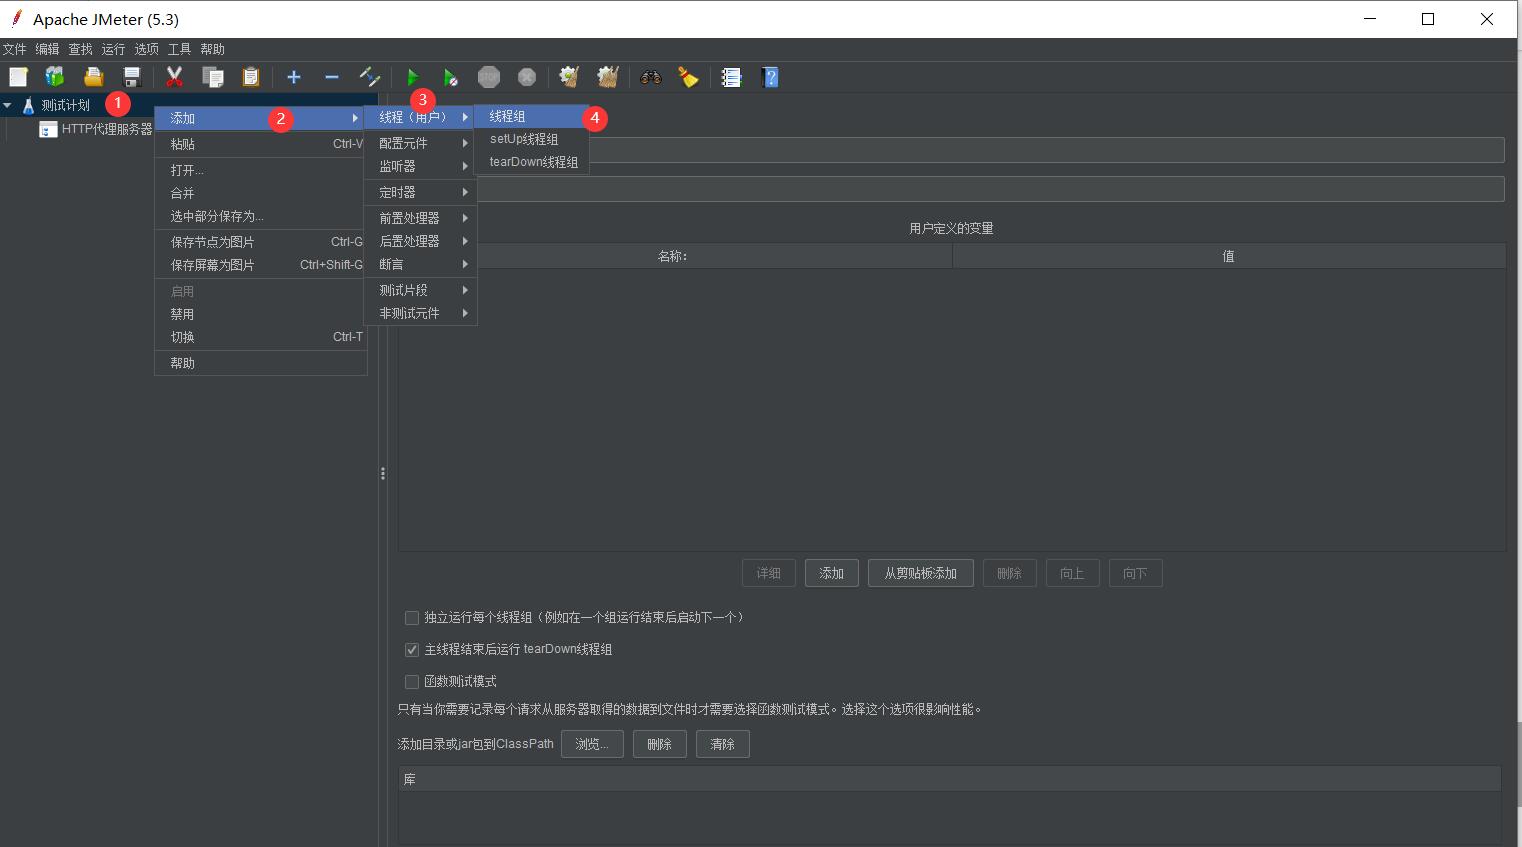Click the 添加 button under variables table
Viewport: 1522px width, 847px height.
(x=832, y=573)
